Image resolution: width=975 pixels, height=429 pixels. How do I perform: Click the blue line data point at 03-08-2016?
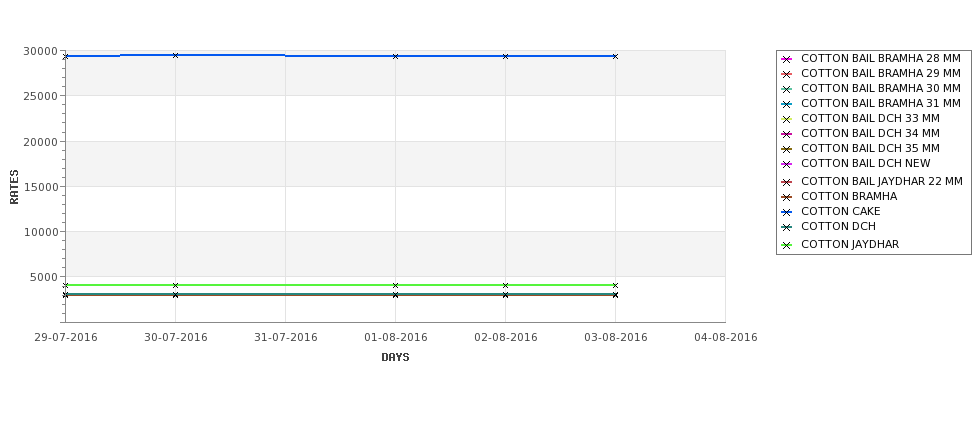click(615, 57)
